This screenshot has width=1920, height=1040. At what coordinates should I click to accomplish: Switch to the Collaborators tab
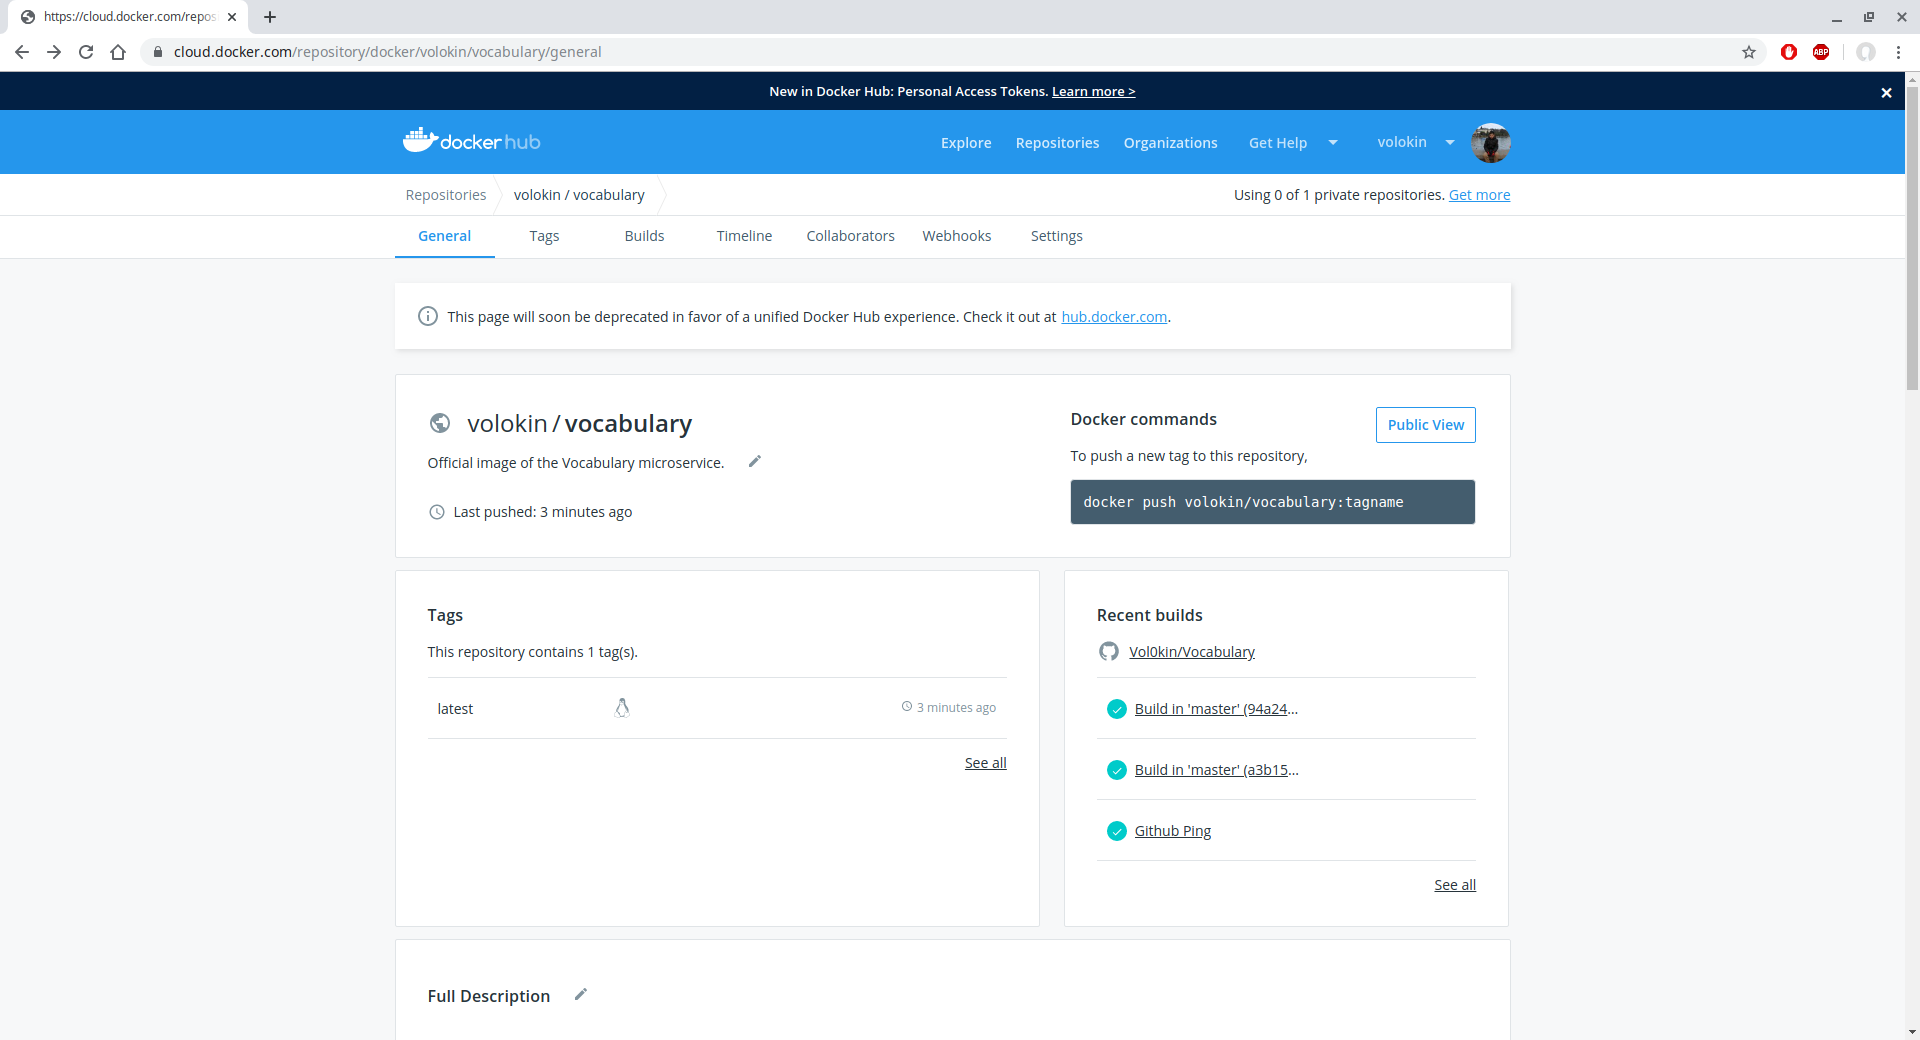point(850,236)
